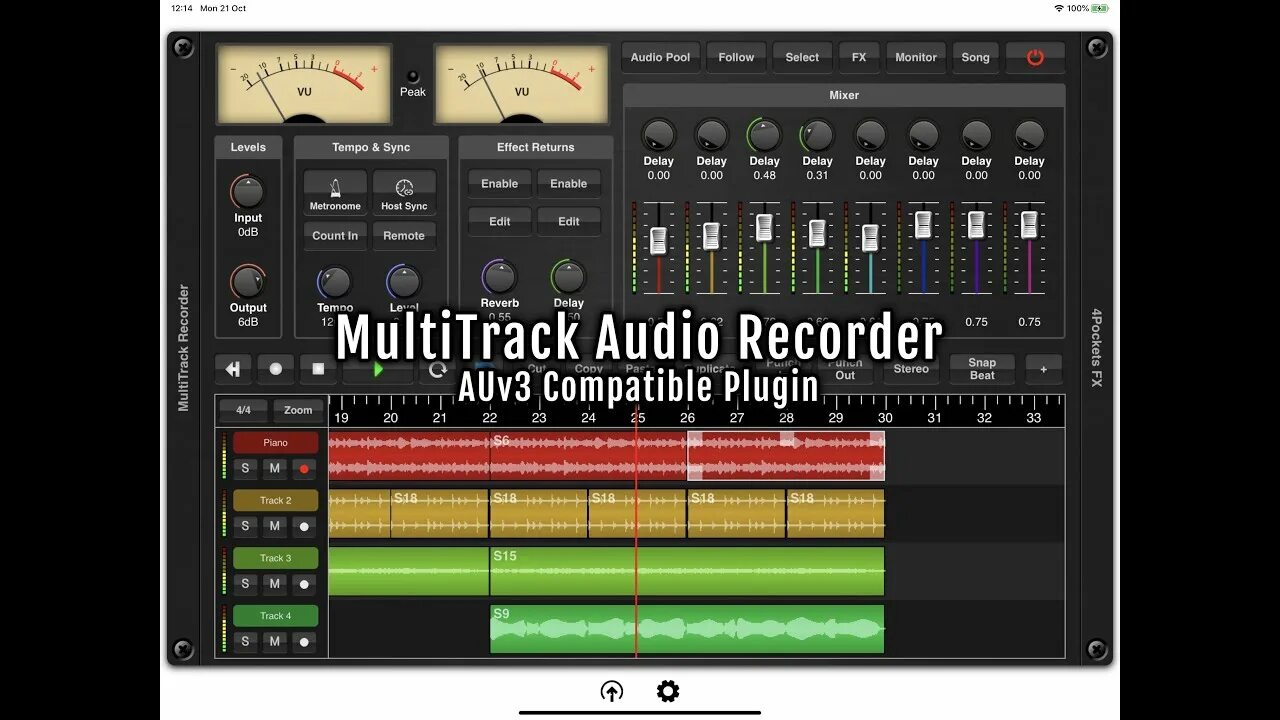Click the Snap Beat button
Image resolution: width=1280 pixels, height=720 pixels.
point(982,369)
